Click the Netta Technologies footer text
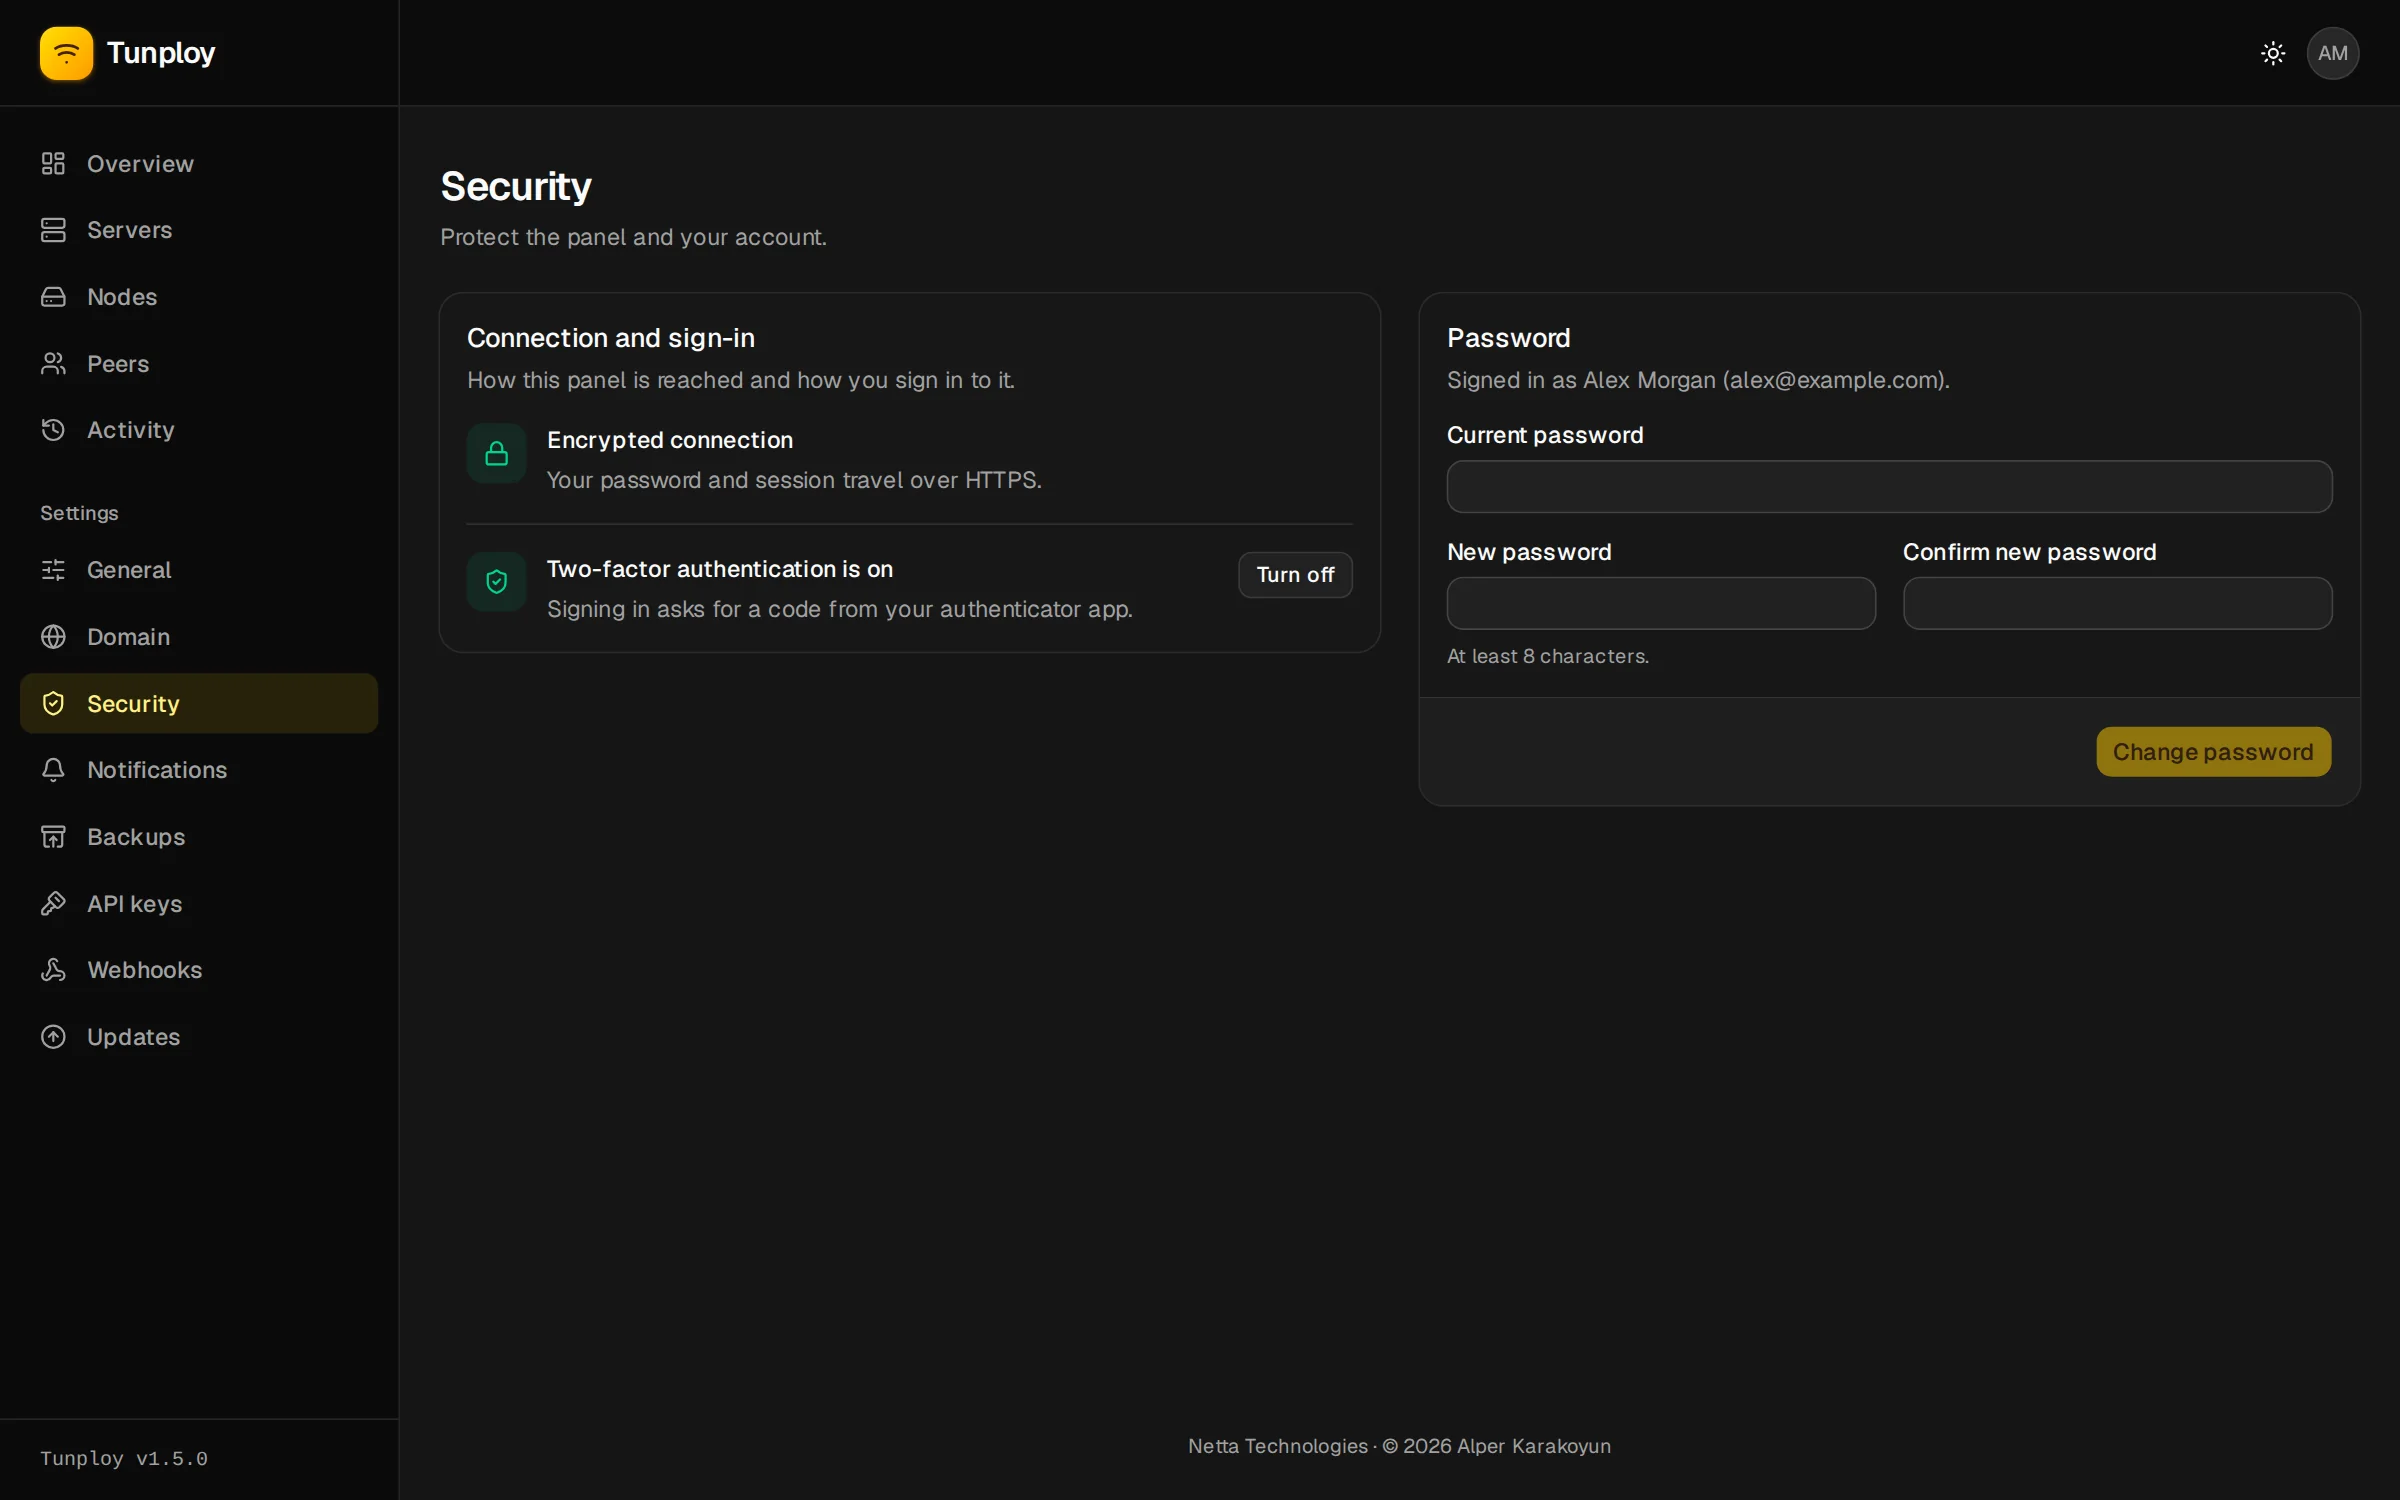 pyautogui.click(x=1277, y=1446)
